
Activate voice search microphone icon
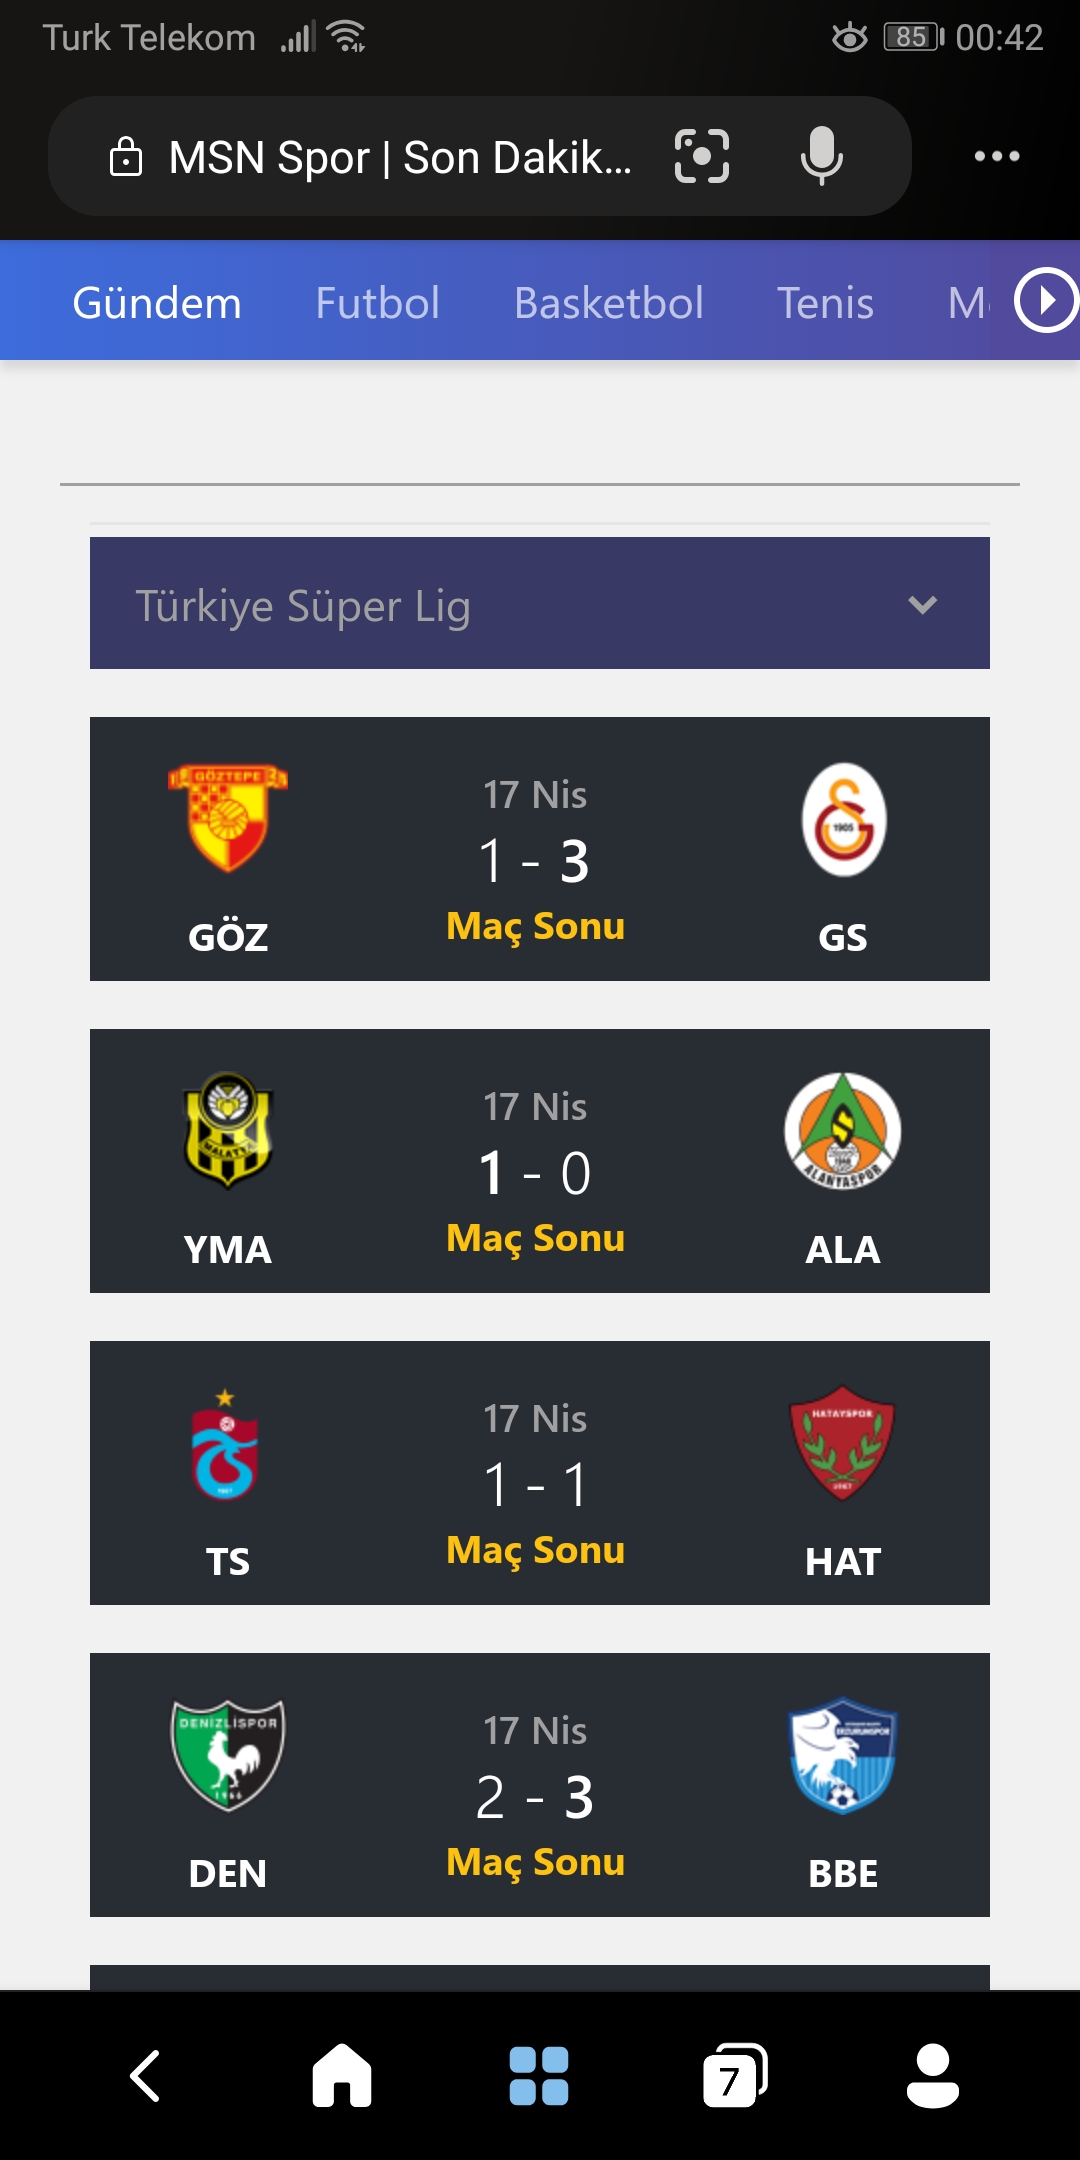[x=822, y=156]
